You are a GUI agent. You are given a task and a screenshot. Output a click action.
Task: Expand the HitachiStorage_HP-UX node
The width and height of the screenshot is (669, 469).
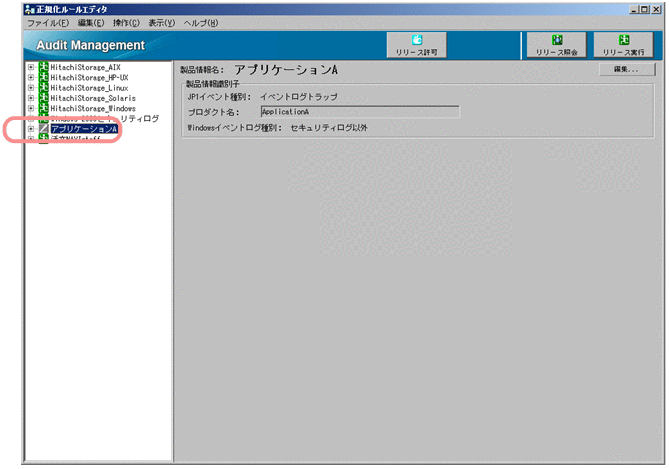click(31, 77)
